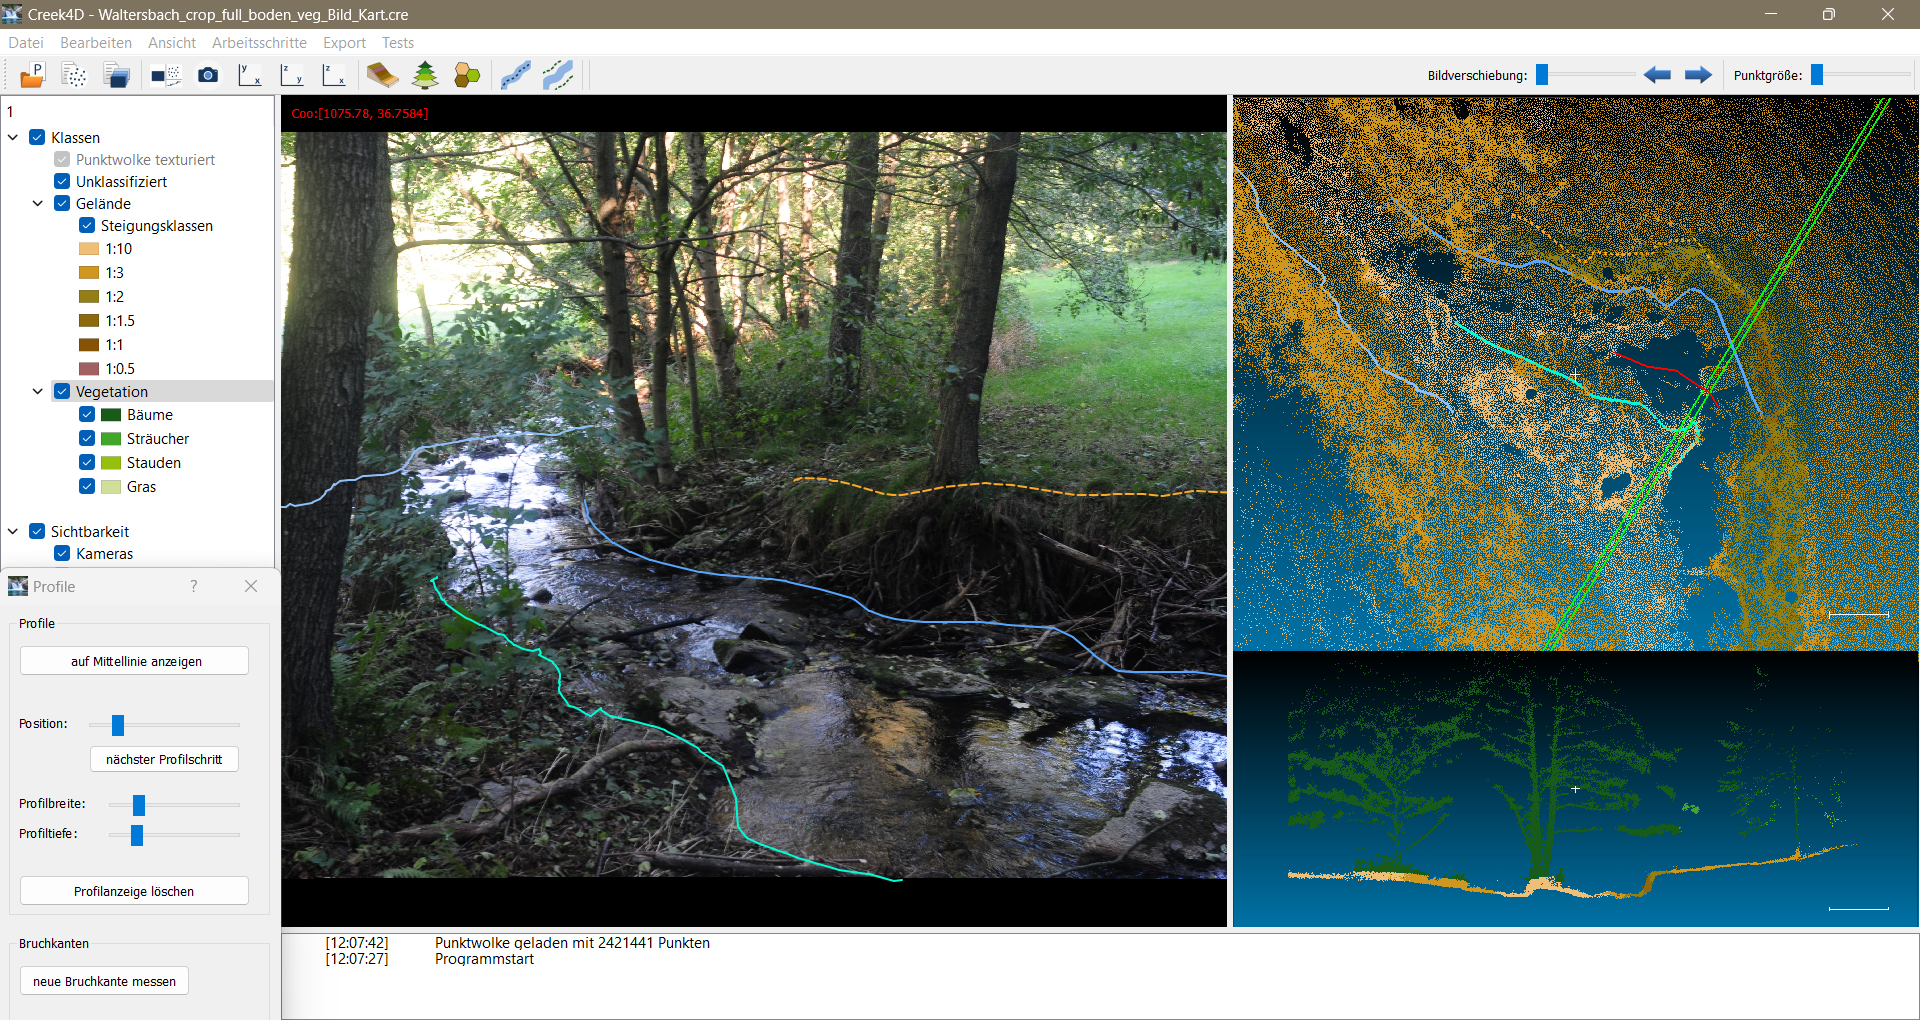Click the river bank lines icon

click(558, 75)
